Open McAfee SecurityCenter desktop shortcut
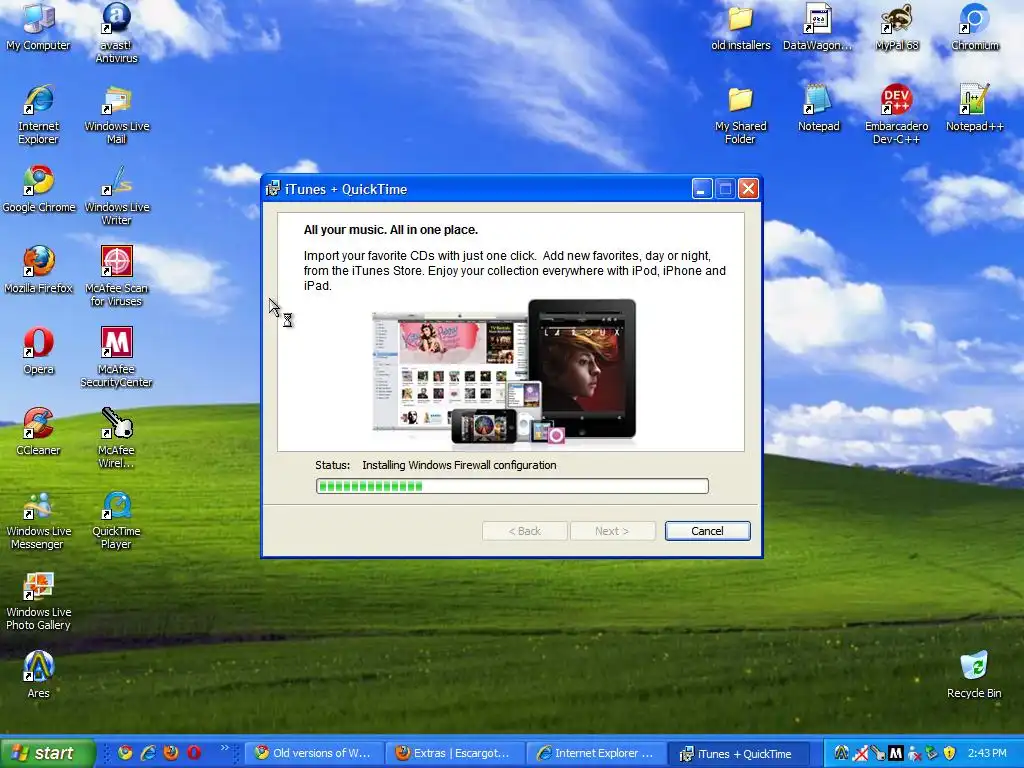Screen dimensions: 1024x768 click(x=116, y=357)
